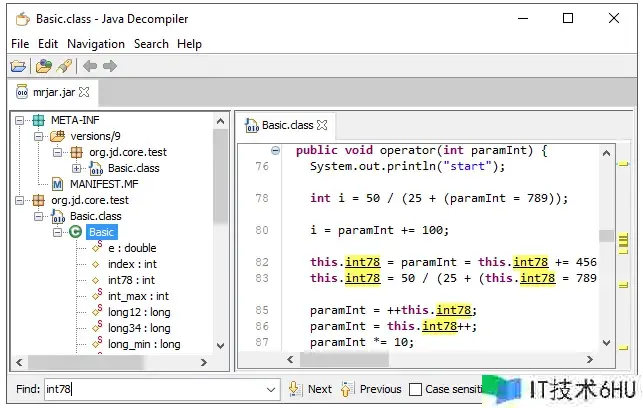Viewport: 643px width, 408px height.
Task: Click the Open Type toolbar icon
Action: click(x=43, y=66)
